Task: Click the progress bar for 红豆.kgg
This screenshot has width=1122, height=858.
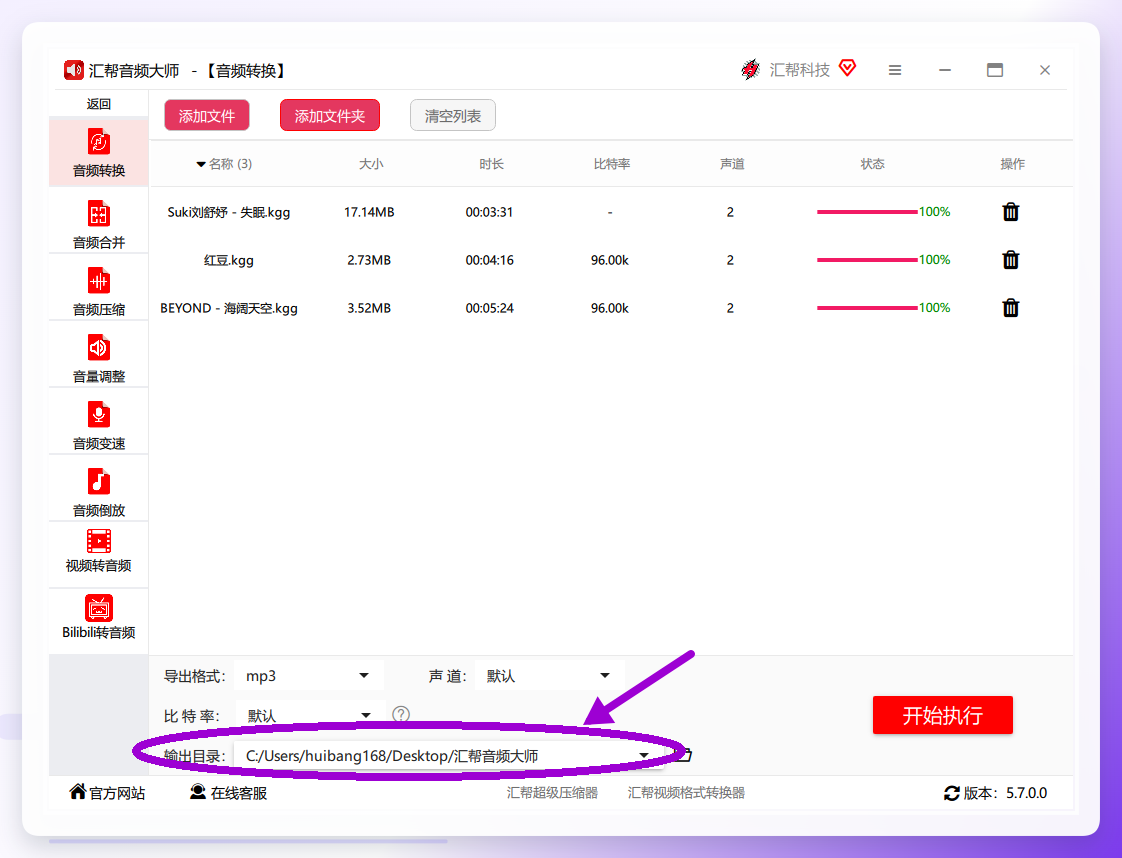Action: tap(867, 260)
